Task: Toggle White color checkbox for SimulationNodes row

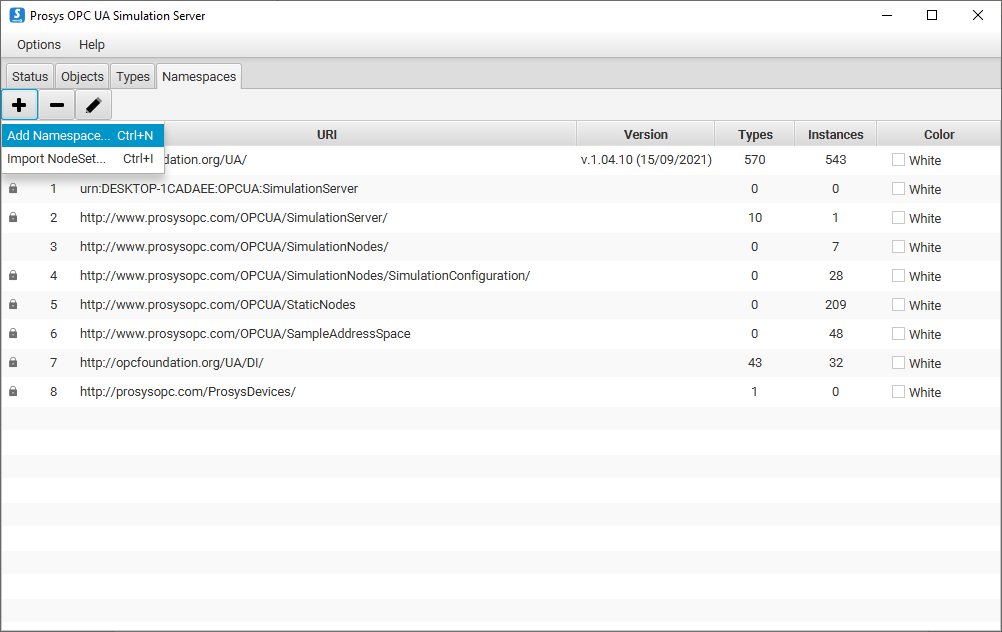Action: (898, 246)
